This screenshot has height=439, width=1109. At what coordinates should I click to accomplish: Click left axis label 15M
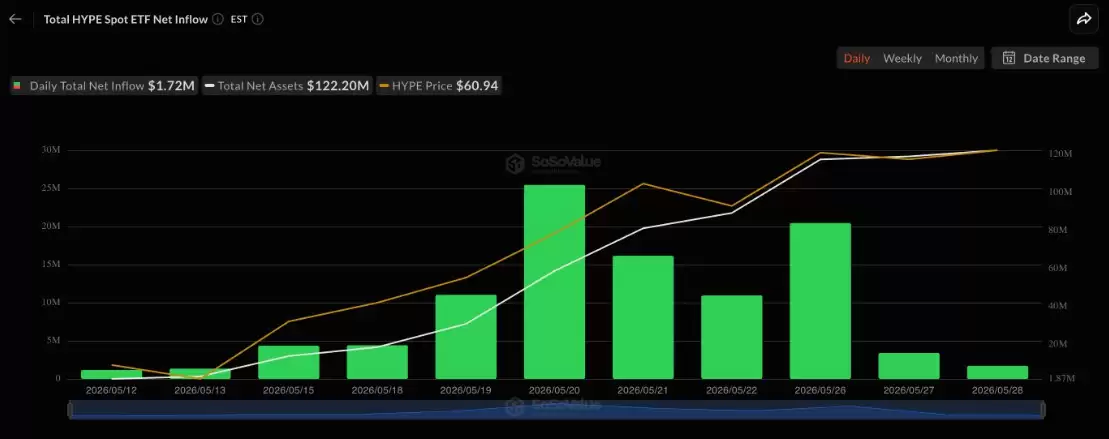tap(51, 264)
